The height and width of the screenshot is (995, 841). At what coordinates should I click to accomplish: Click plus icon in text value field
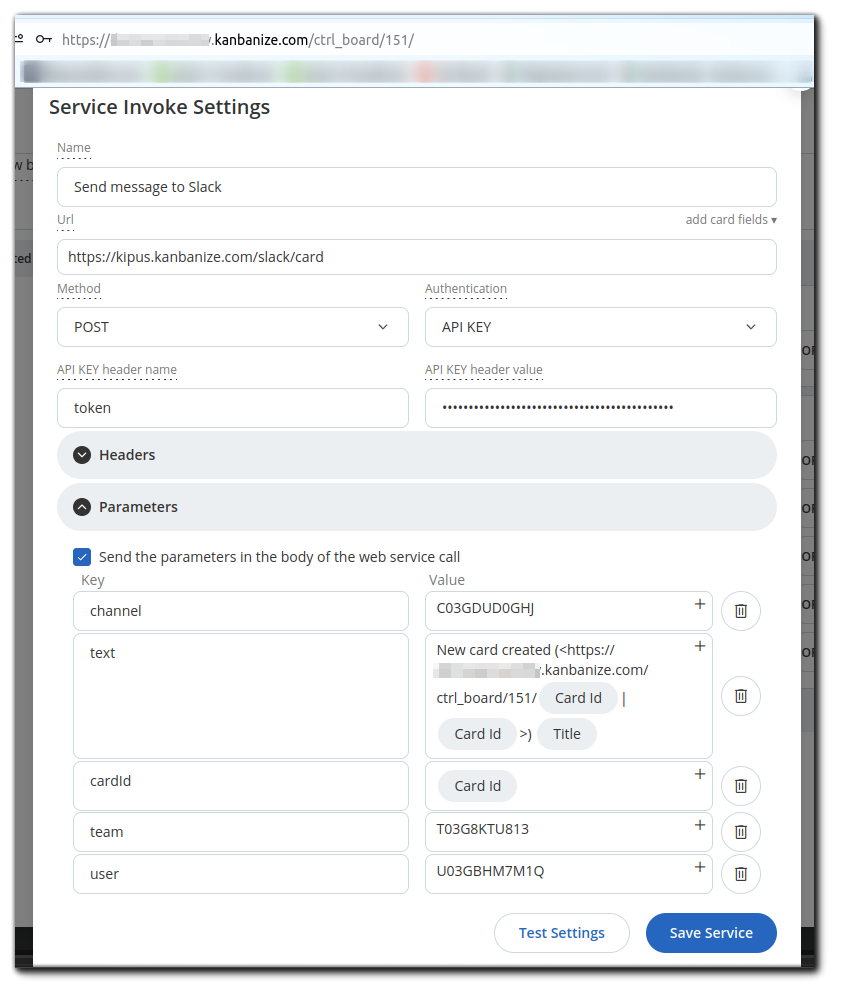699,646
